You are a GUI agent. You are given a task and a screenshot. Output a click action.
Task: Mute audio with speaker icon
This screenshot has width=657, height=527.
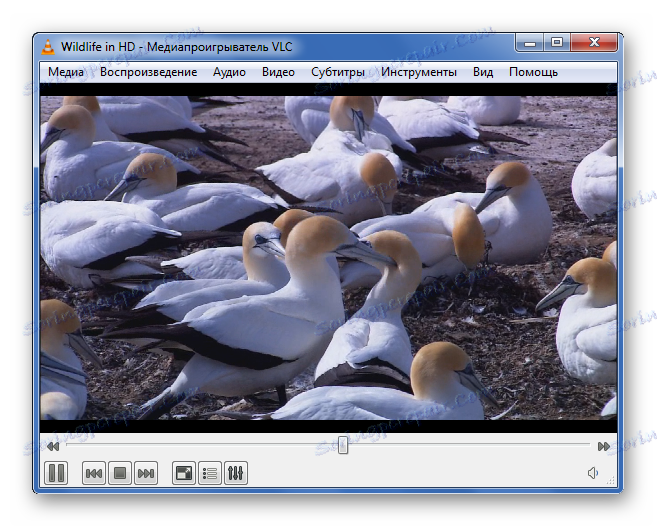click(593, 473)
